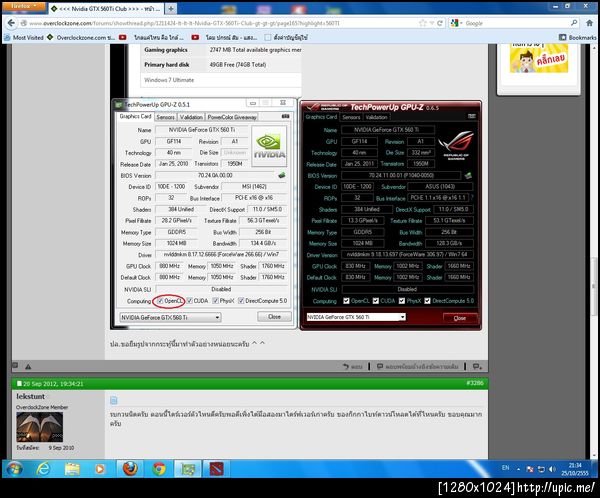Toggle CUDA checkbox in GPU-Z 0.5.1
Screen dimensions: 600x498
[190, 301]
